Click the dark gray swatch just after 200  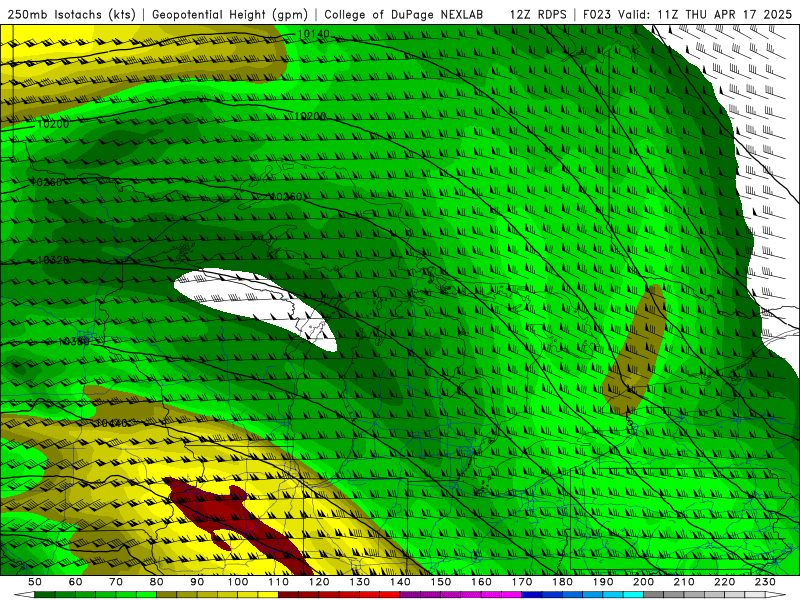click(x=654, y=595)
